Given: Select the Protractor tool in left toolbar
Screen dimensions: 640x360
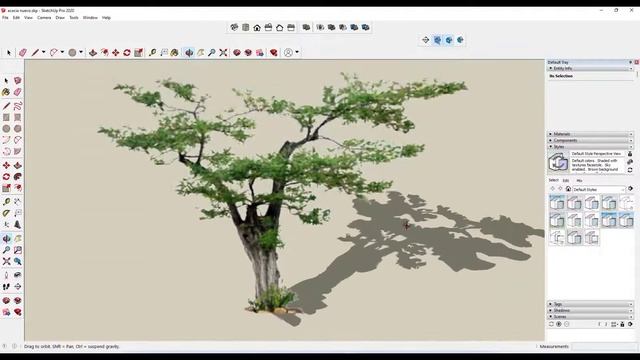Looking at the screenshot, I should point(6,213).
